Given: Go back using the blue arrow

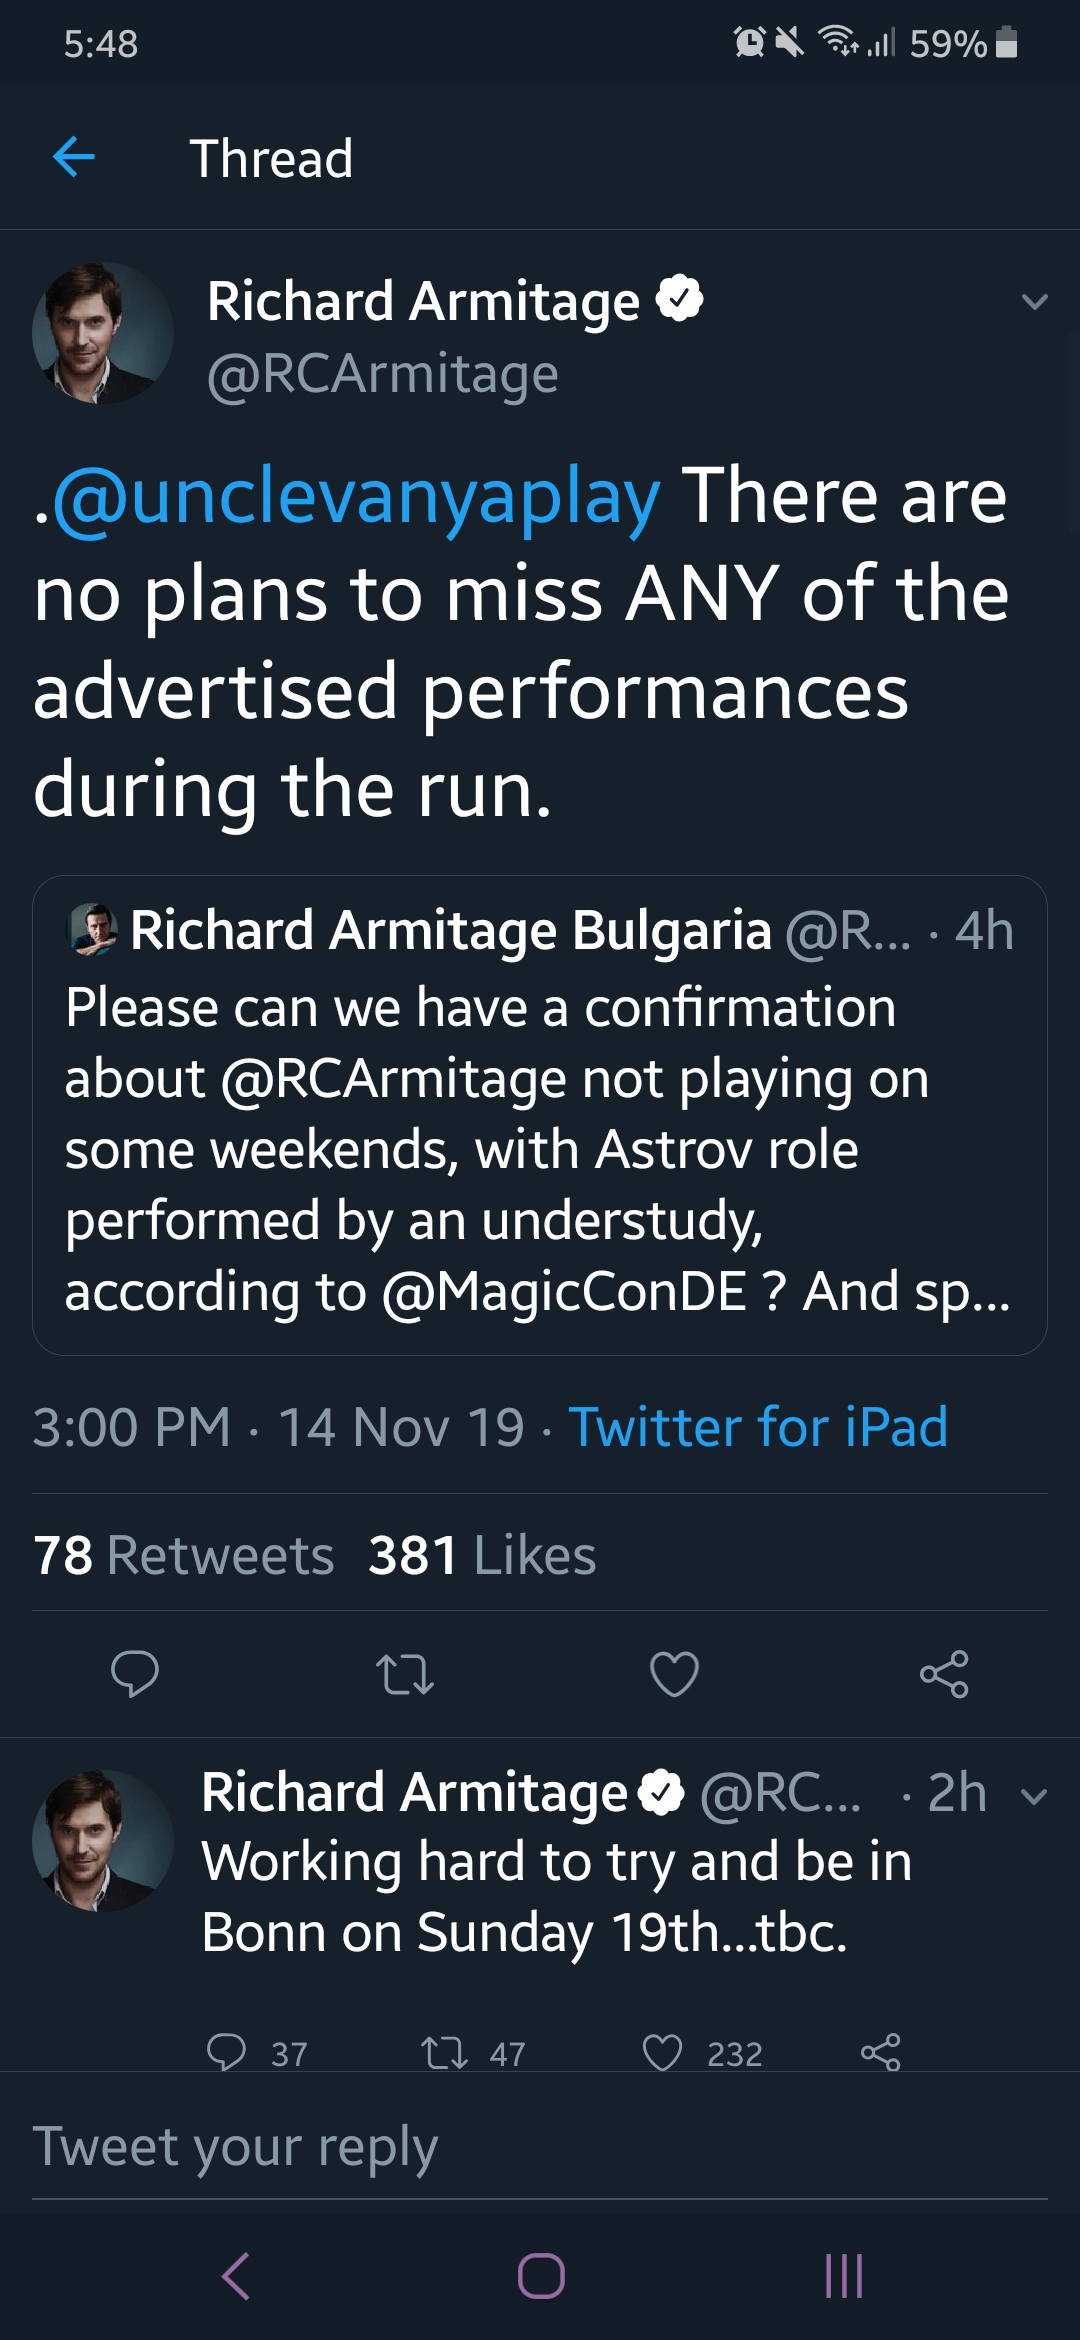Looking at the screenshot, I should [74, 157].
